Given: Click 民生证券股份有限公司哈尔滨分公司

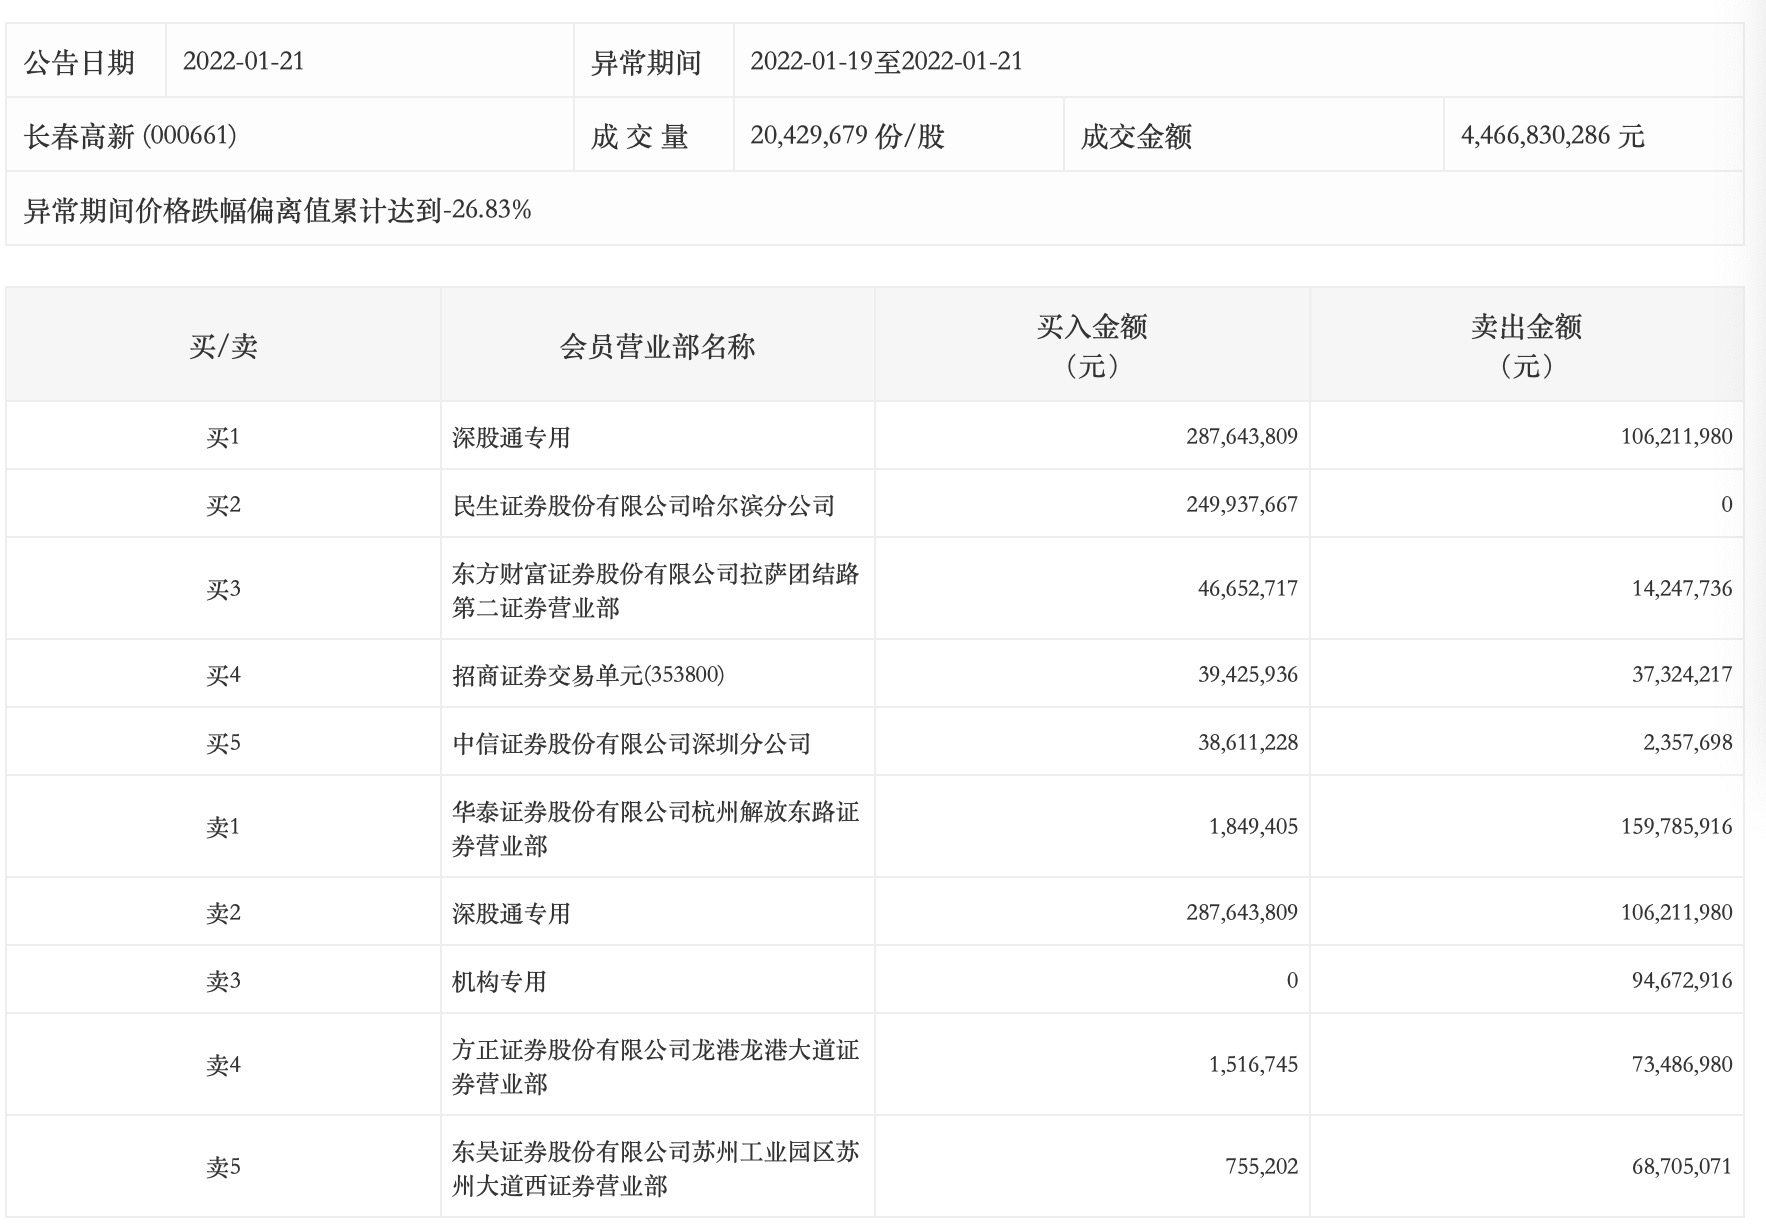Looking at the screenshot, I should (x=643, y=503).
